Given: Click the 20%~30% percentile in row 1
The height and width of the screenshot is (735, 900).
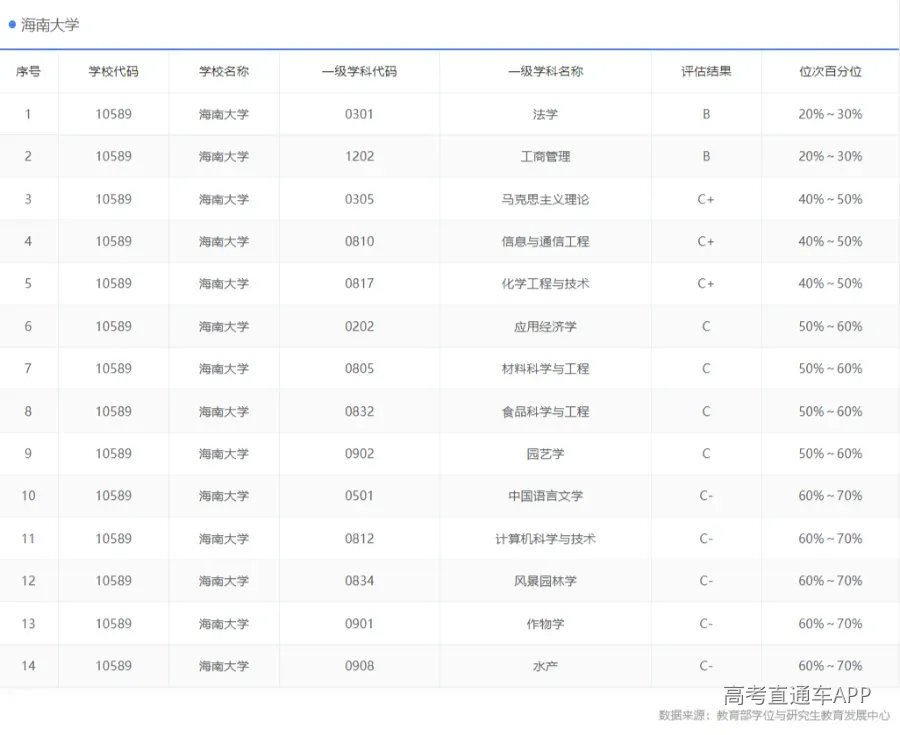Looking at the screenshot, I should [831, 114].
